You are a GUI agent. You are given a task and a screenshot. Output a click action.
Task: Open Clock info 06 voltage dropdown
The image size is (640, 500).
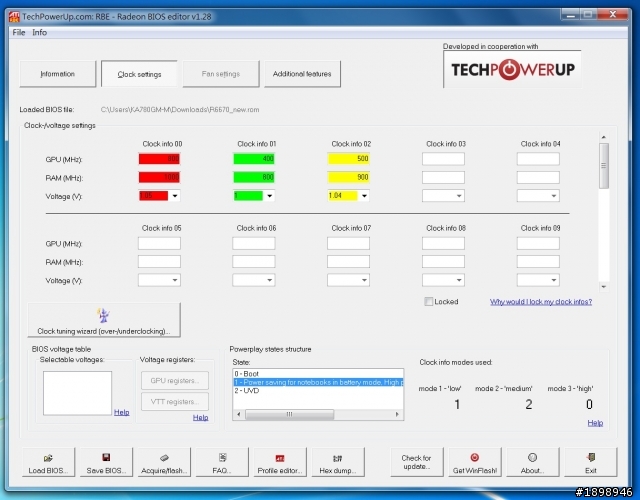(x=269, y=280)
